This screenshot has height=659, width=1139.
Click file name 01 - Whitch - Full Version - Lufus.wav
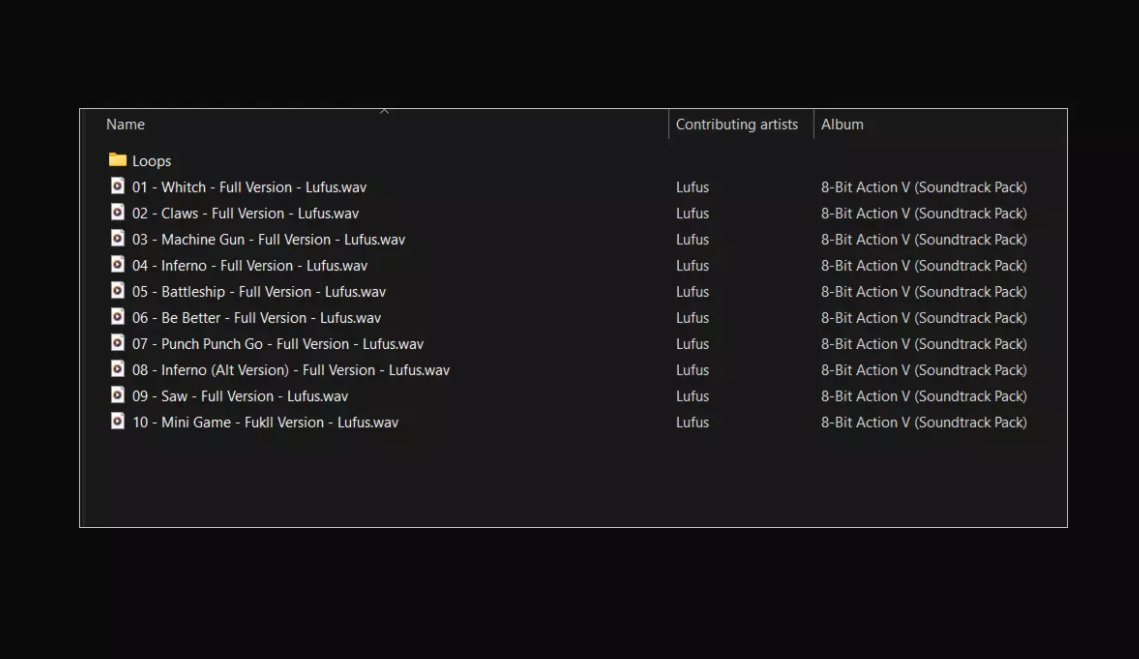pos(249,187)
